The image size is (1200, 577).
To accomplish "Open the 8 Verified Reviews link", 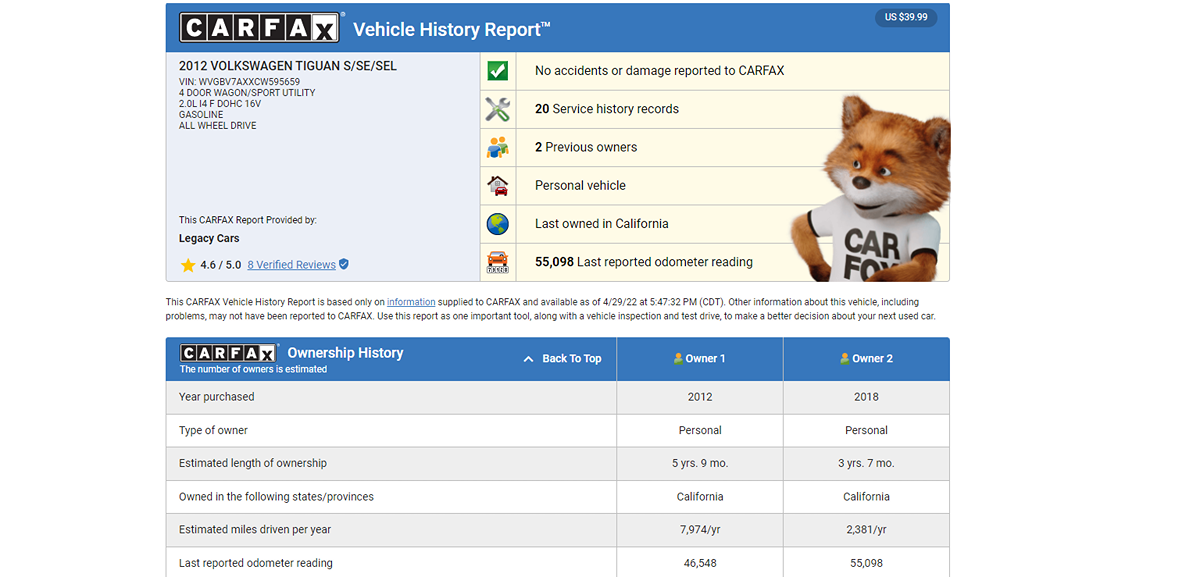I will tap(291, 265).
